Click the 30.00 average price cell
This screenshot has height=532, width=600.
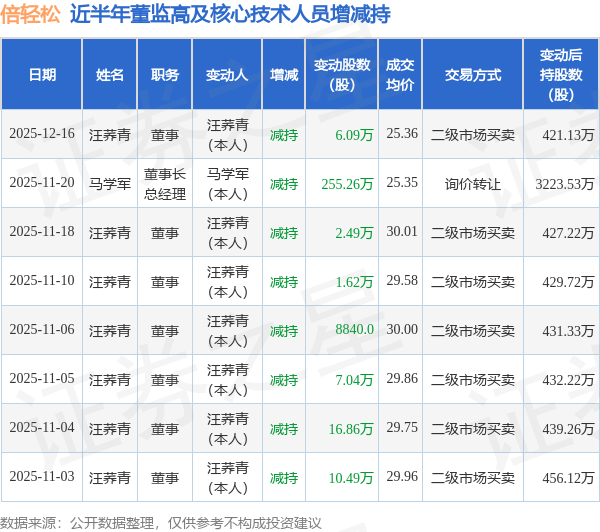(402, 330)
